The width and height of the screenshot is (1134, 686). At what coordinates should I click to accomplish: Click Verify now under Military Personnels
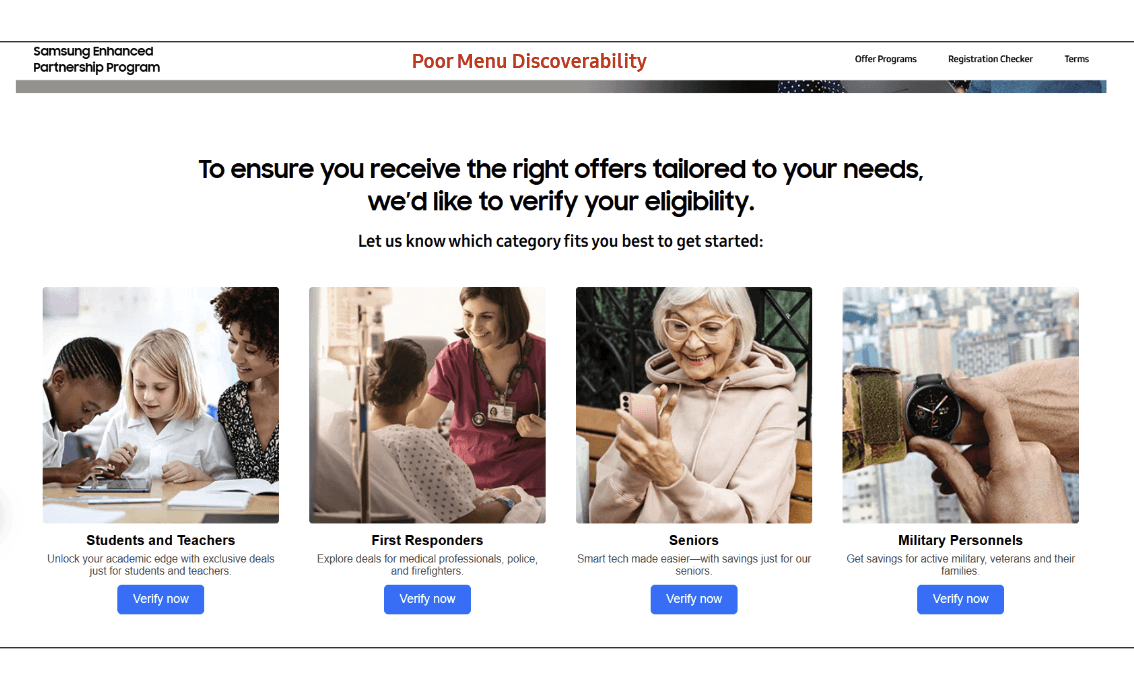[x=960, y=599]
